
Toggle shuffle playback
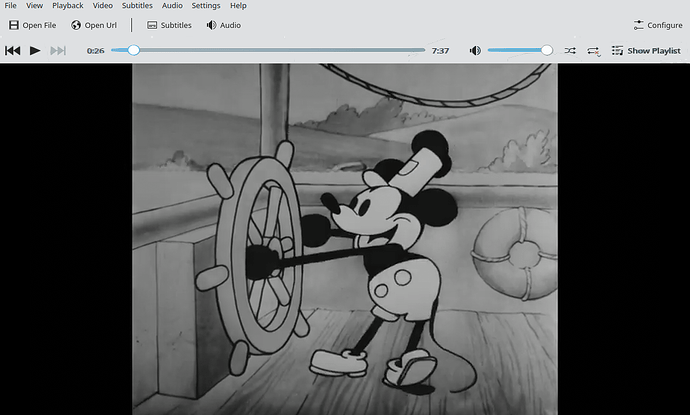click(570, 51)
